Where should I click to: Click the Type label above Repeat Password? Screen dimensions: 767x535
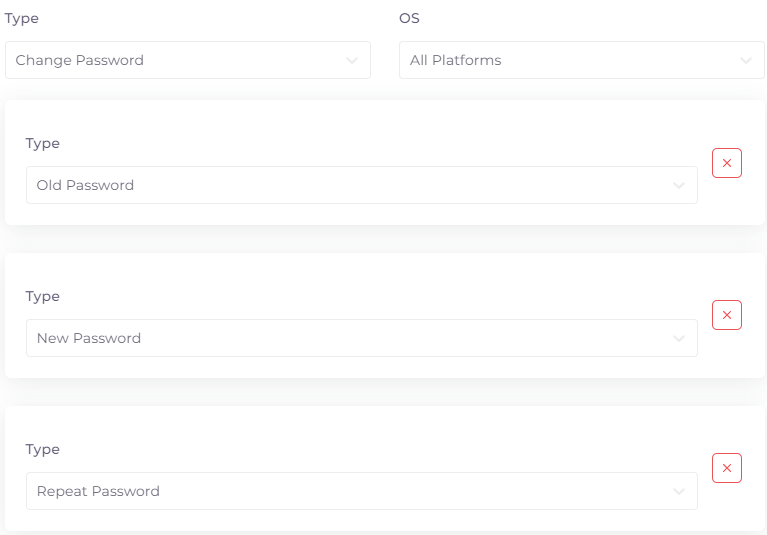pyautogui.click(x=43, y=449)
